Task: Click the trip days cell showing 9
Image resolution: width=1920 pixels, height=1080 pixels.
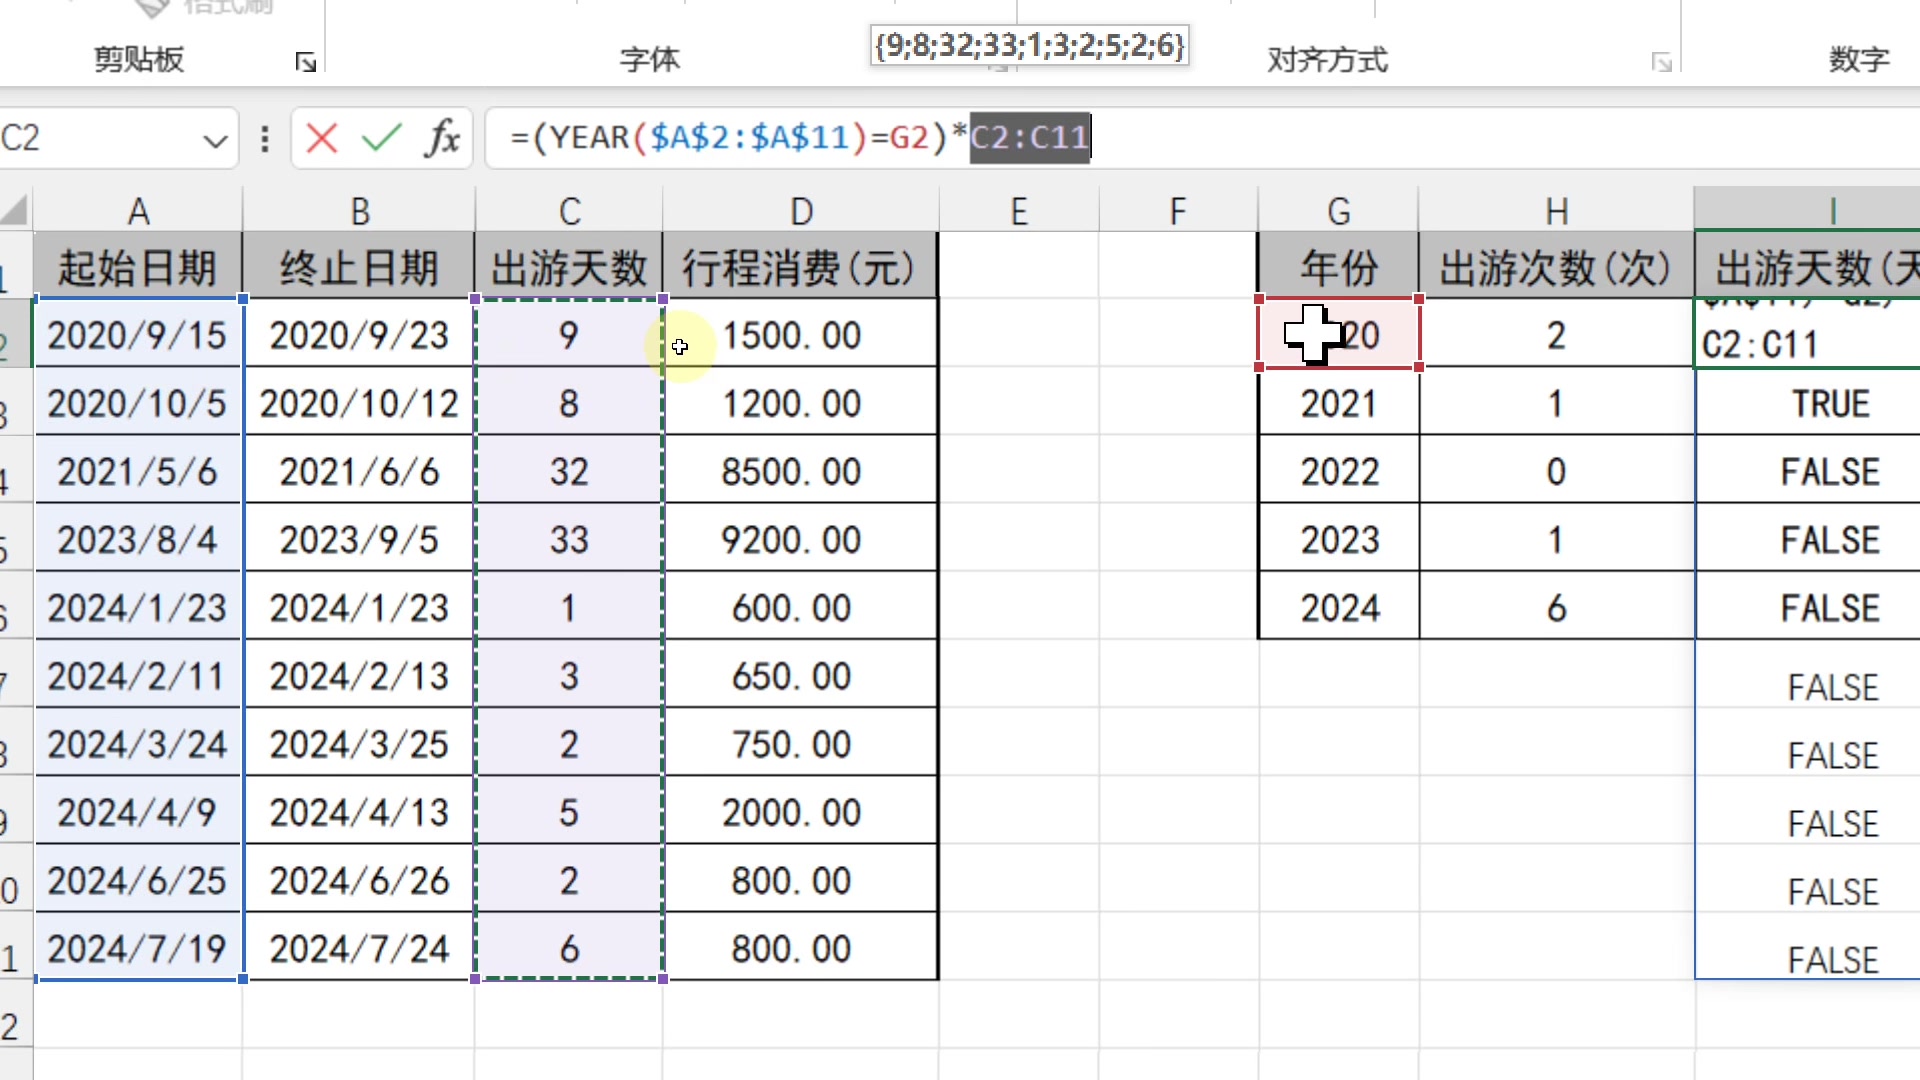Action: (569, 335)
